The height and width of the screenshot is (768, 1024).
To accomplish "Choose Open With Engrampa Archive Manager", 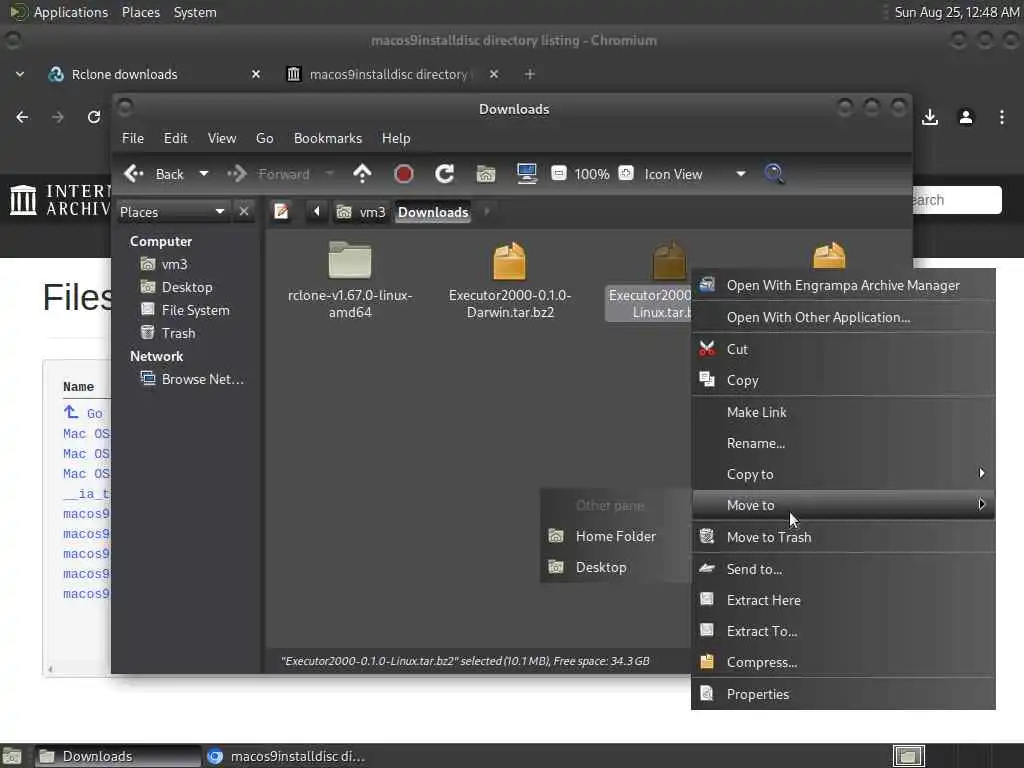I will [x=843, y=285].
